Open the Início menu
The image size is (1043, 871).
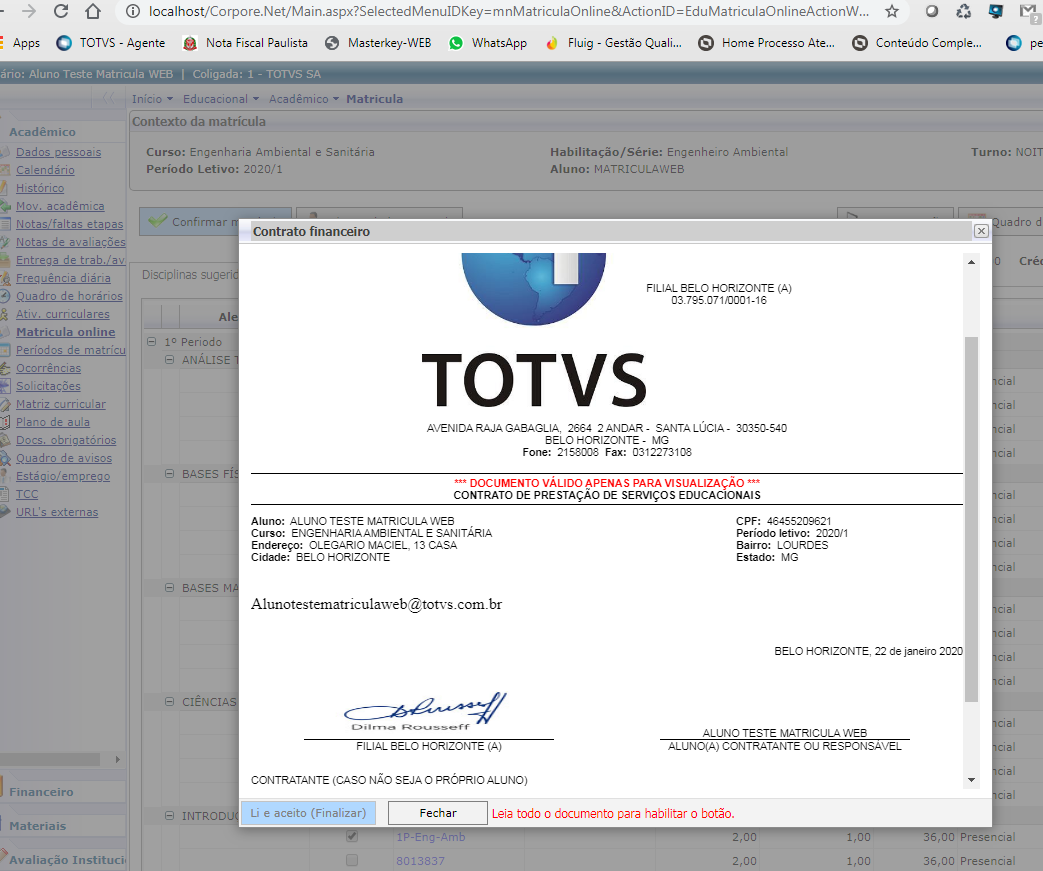click(x=152, y=98)
